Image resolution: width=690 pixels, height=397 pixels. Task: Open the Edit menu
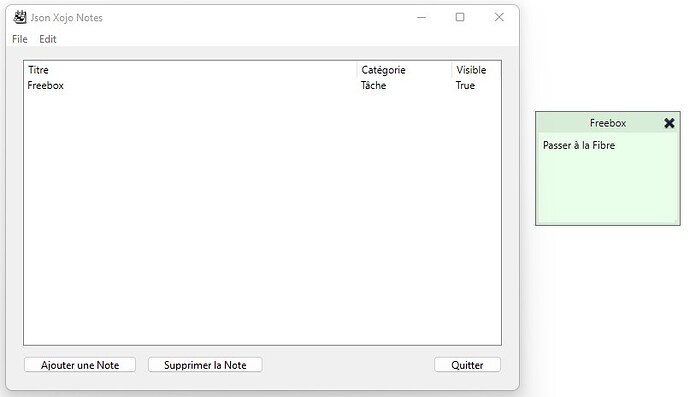point(48,39)
